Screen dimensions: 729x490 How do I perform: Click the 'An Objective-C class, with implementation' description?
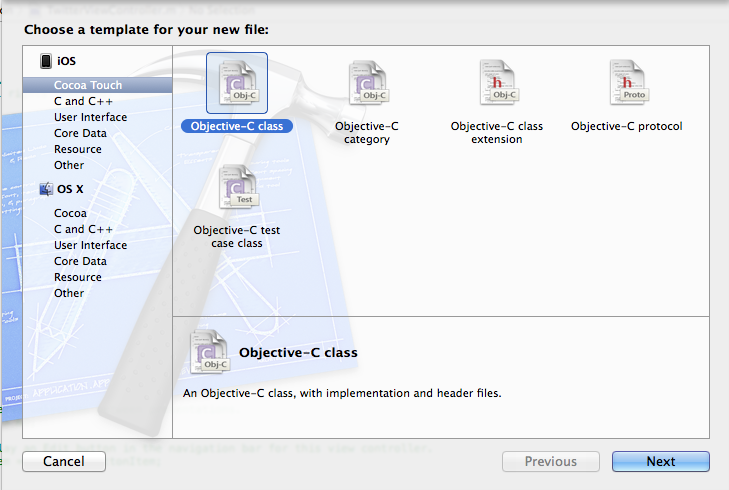[x=342, y=393]
